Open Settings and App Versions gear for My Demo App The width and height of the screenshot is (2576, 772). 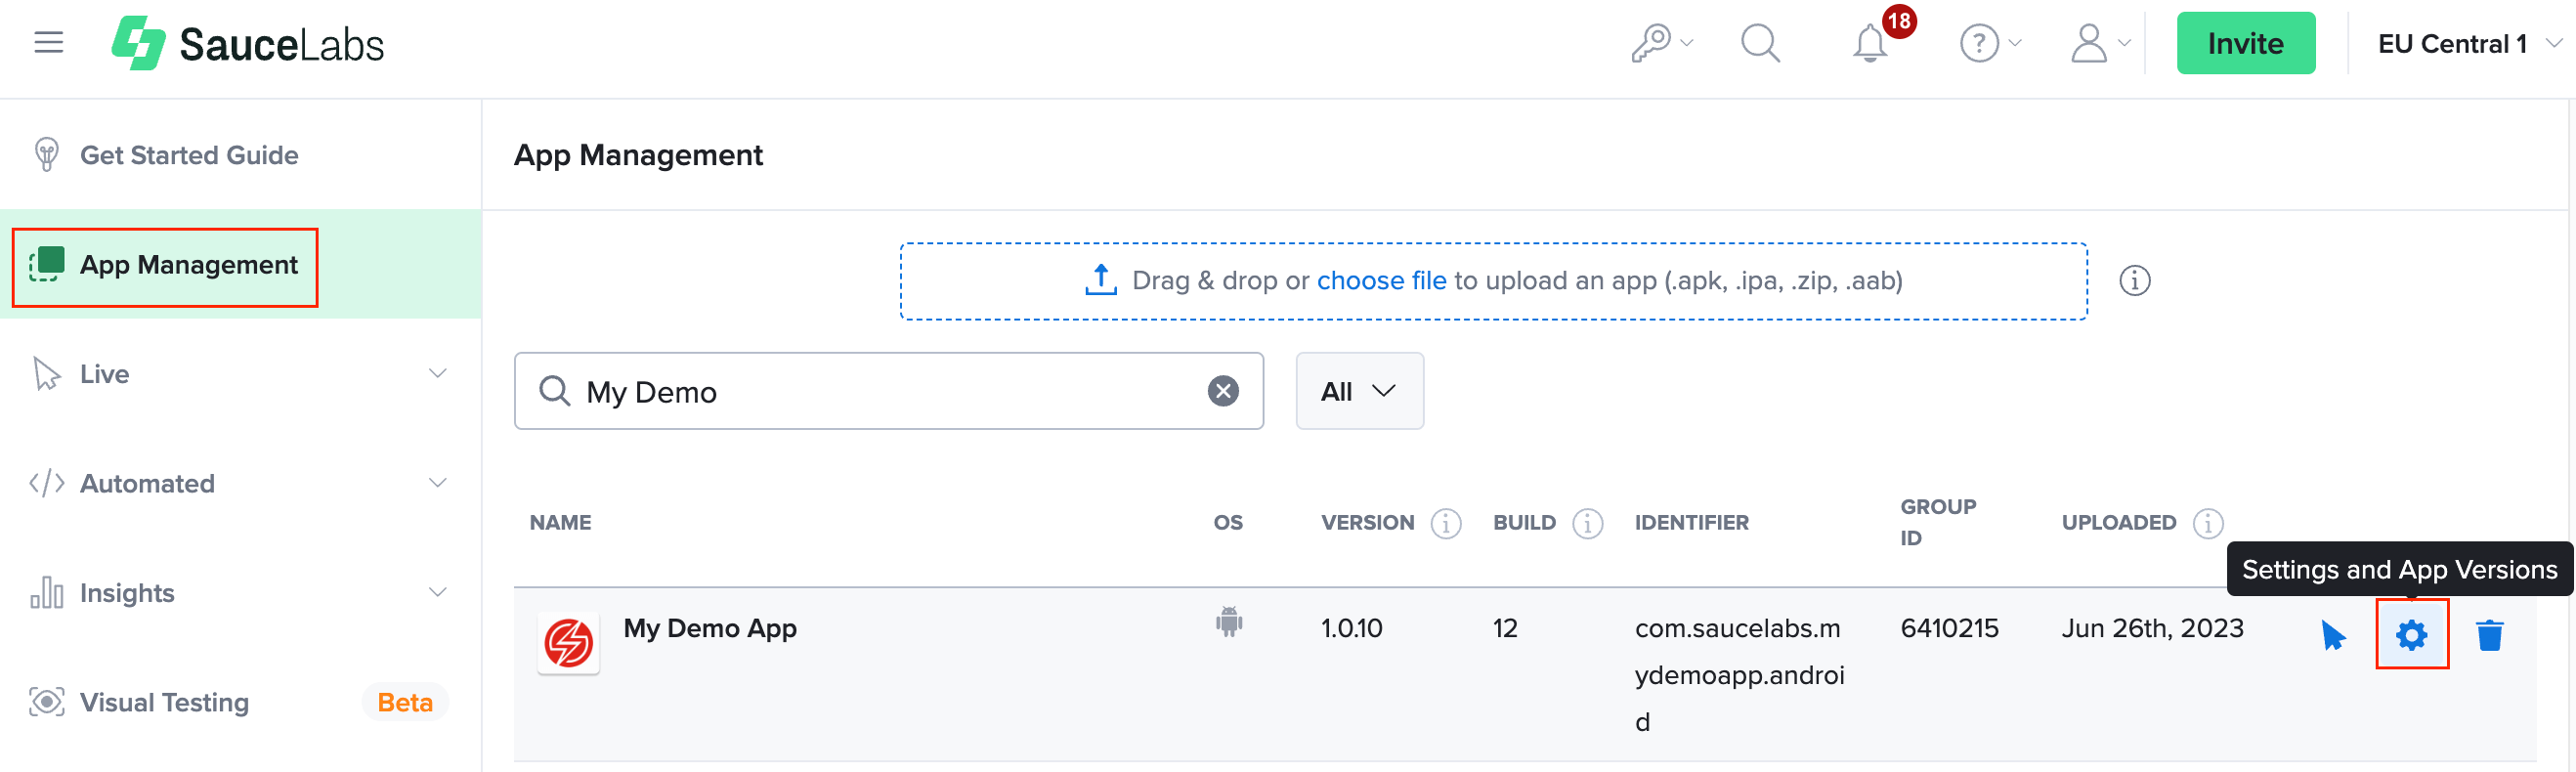2412,634
